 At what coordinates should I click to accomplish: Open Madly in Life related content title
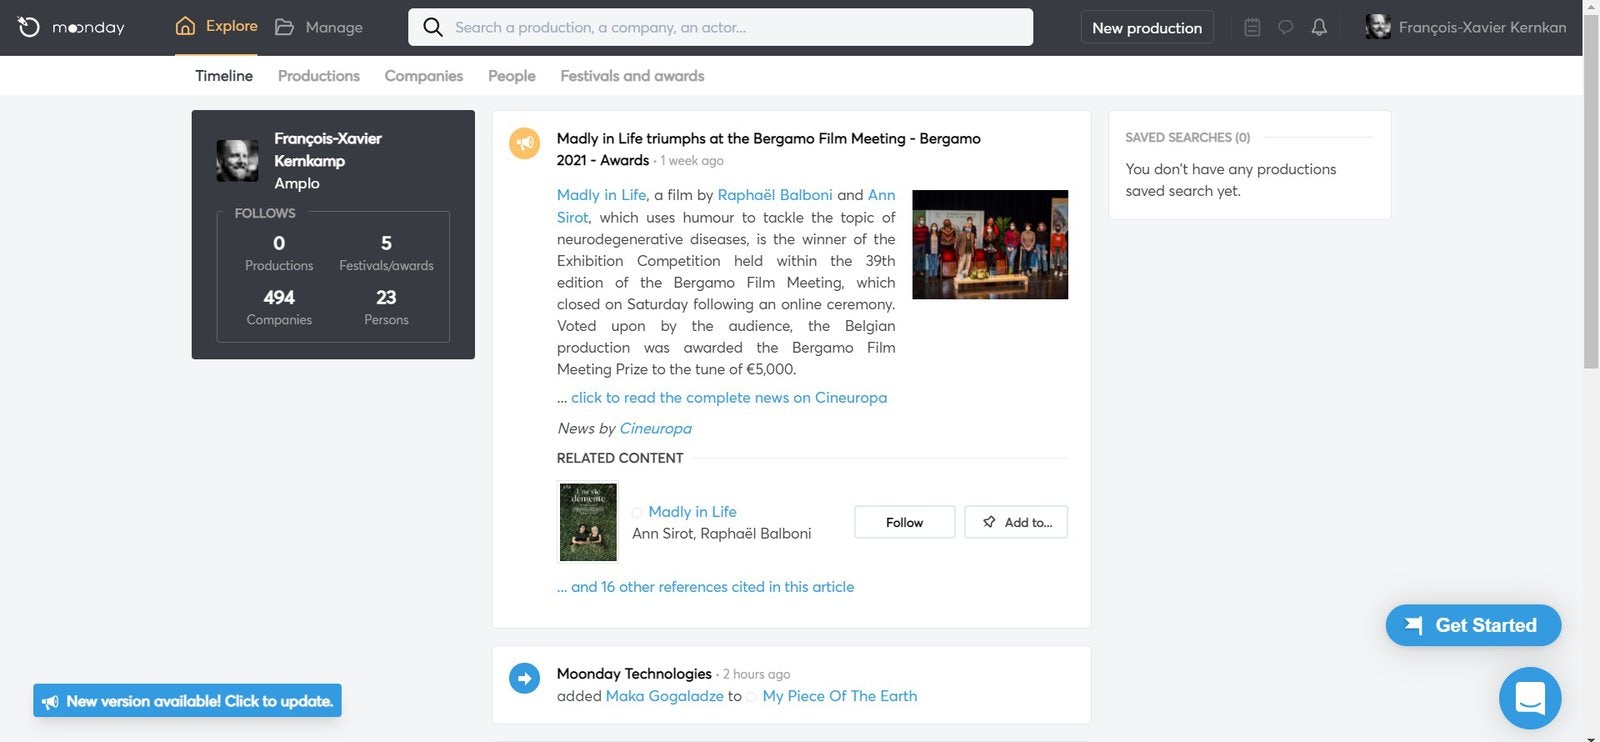(x=692, y=511)
